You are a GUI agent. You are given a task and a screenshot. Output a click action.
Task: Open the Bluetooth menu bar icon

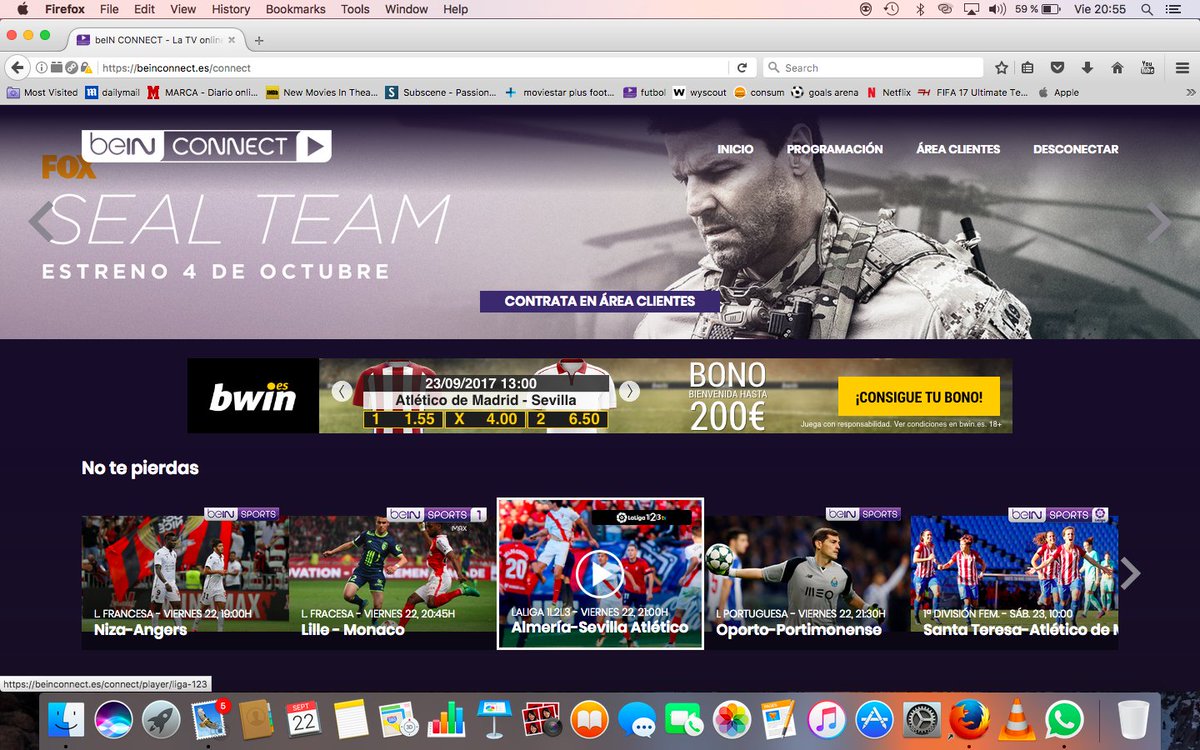919,9
